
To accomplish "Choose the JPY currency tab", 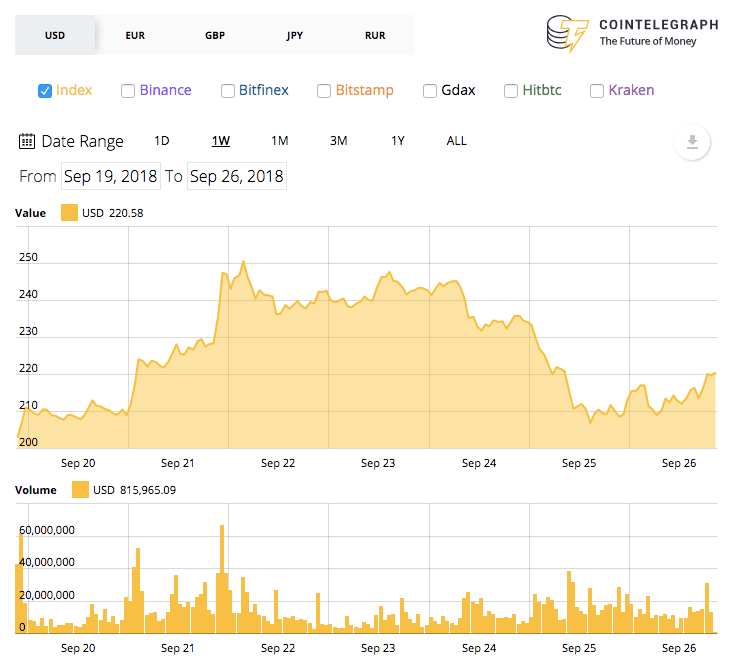I will (295, 35).
